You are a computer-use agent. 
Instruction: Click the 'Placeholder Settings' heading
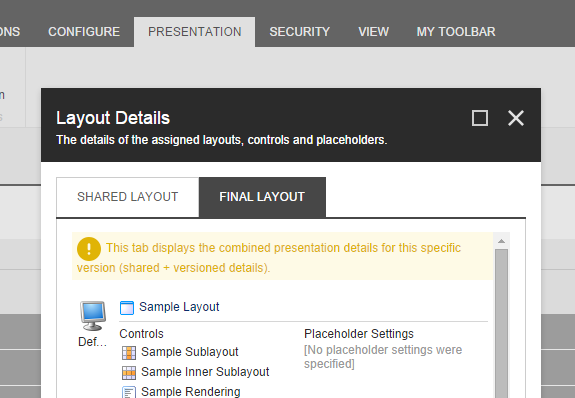tap(359, 334)
